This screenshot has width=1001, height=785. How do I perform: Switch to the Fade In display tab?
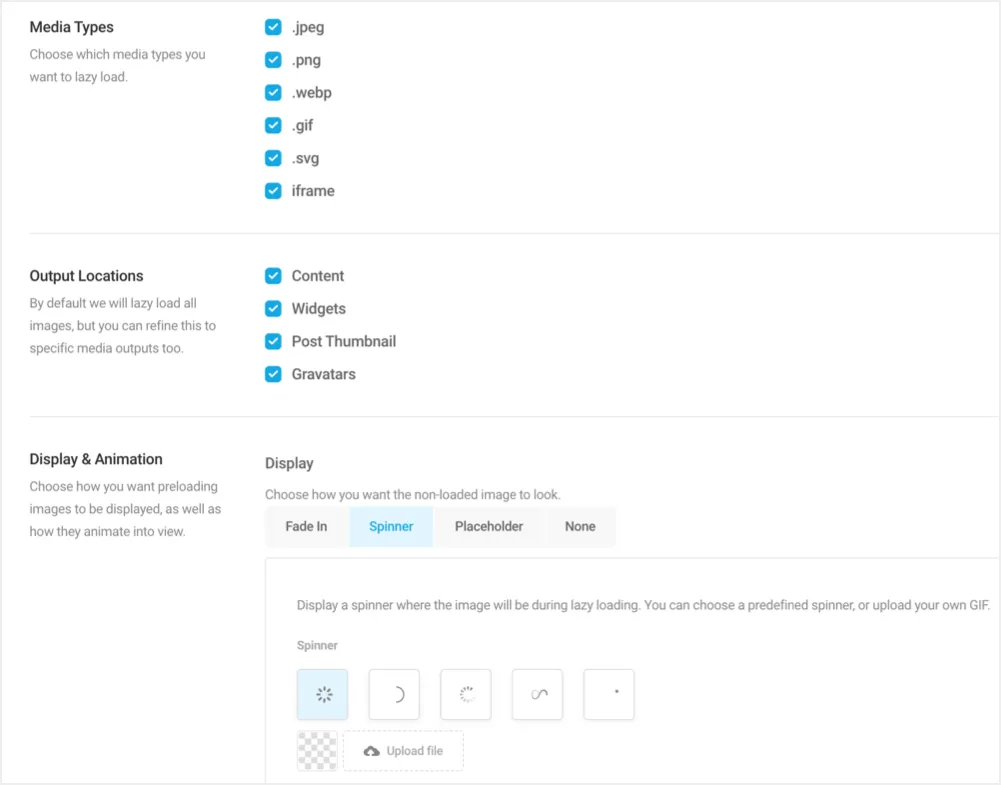click(x=306, y=527)
